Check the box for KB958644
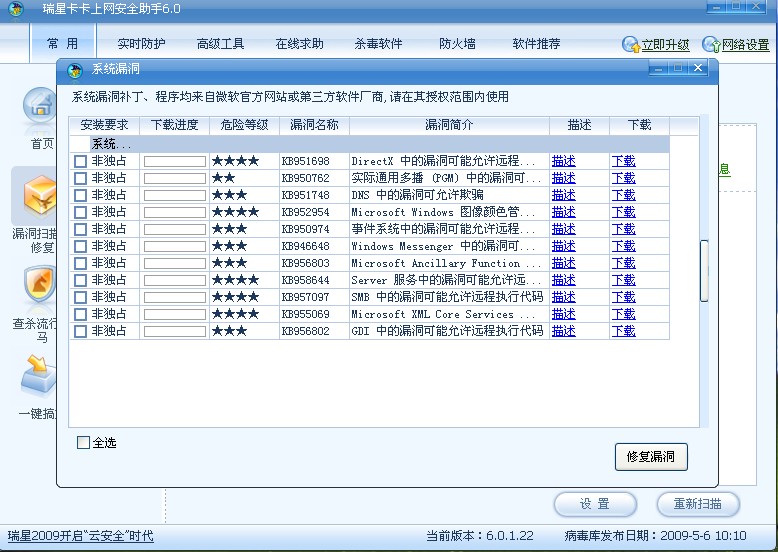 (80, 280)
